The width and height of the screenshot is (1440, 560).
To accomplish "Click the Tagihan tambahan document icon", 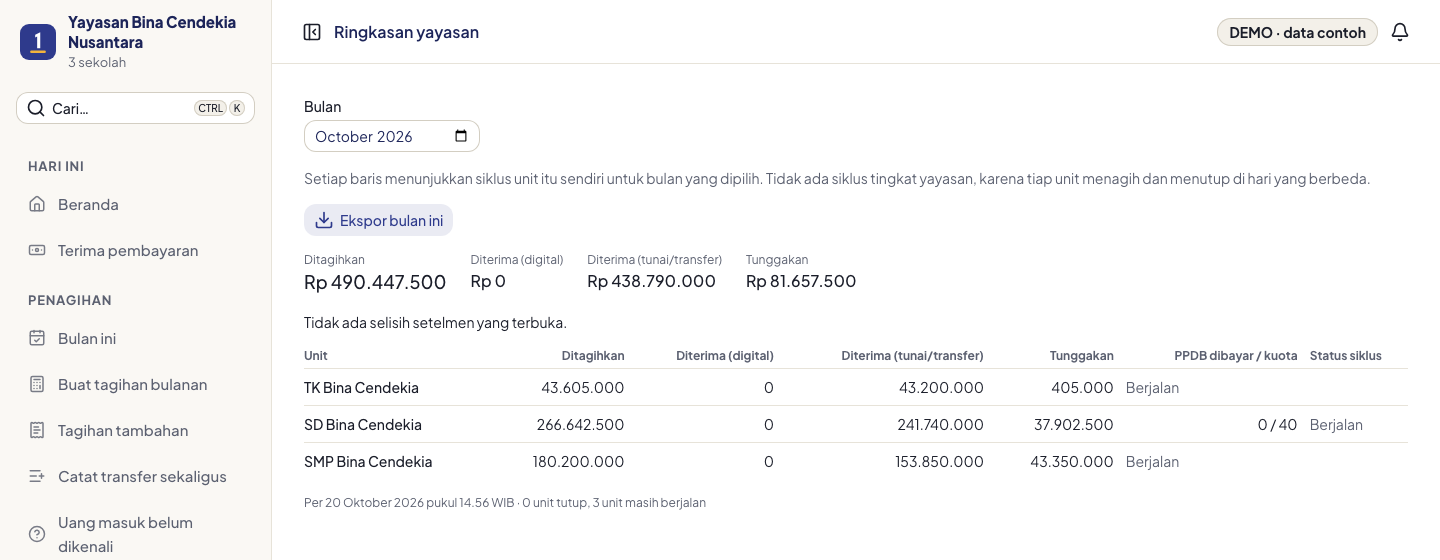I will [37, 430].
